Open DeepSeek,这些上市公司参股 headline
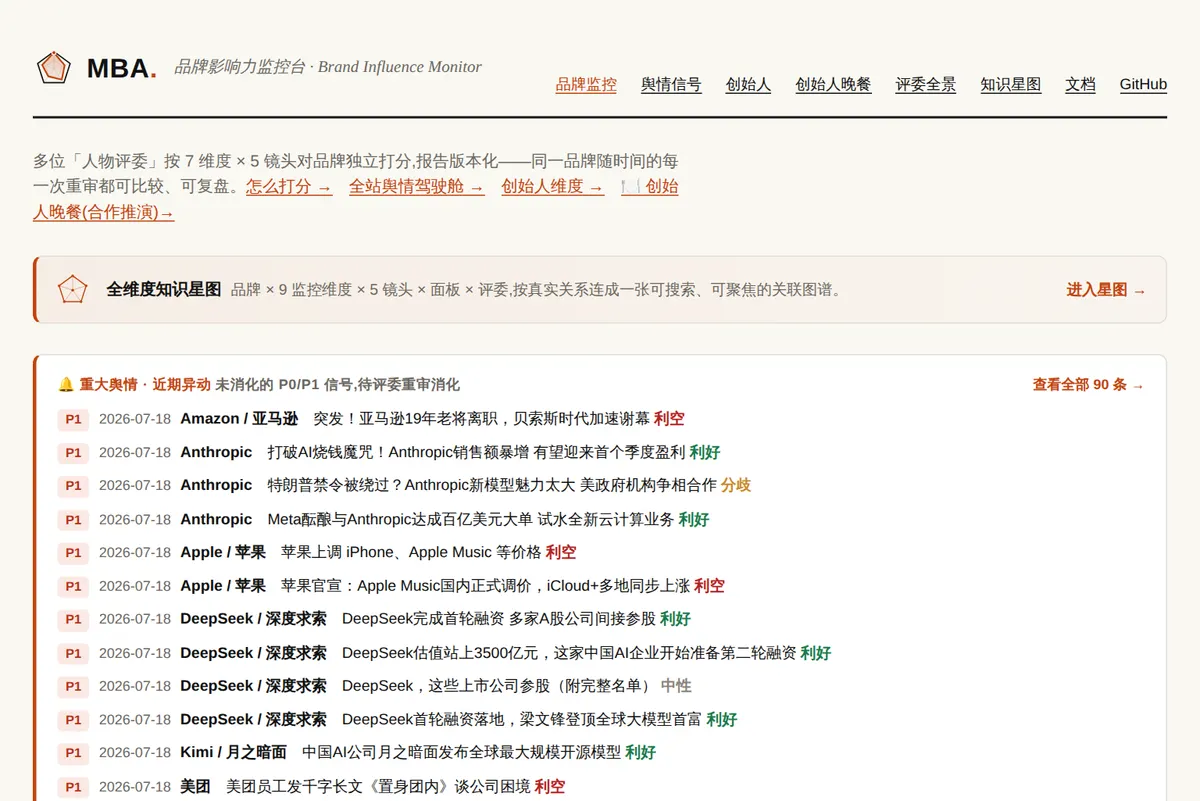The image size is (1200, 801). [x=499, y=686]
